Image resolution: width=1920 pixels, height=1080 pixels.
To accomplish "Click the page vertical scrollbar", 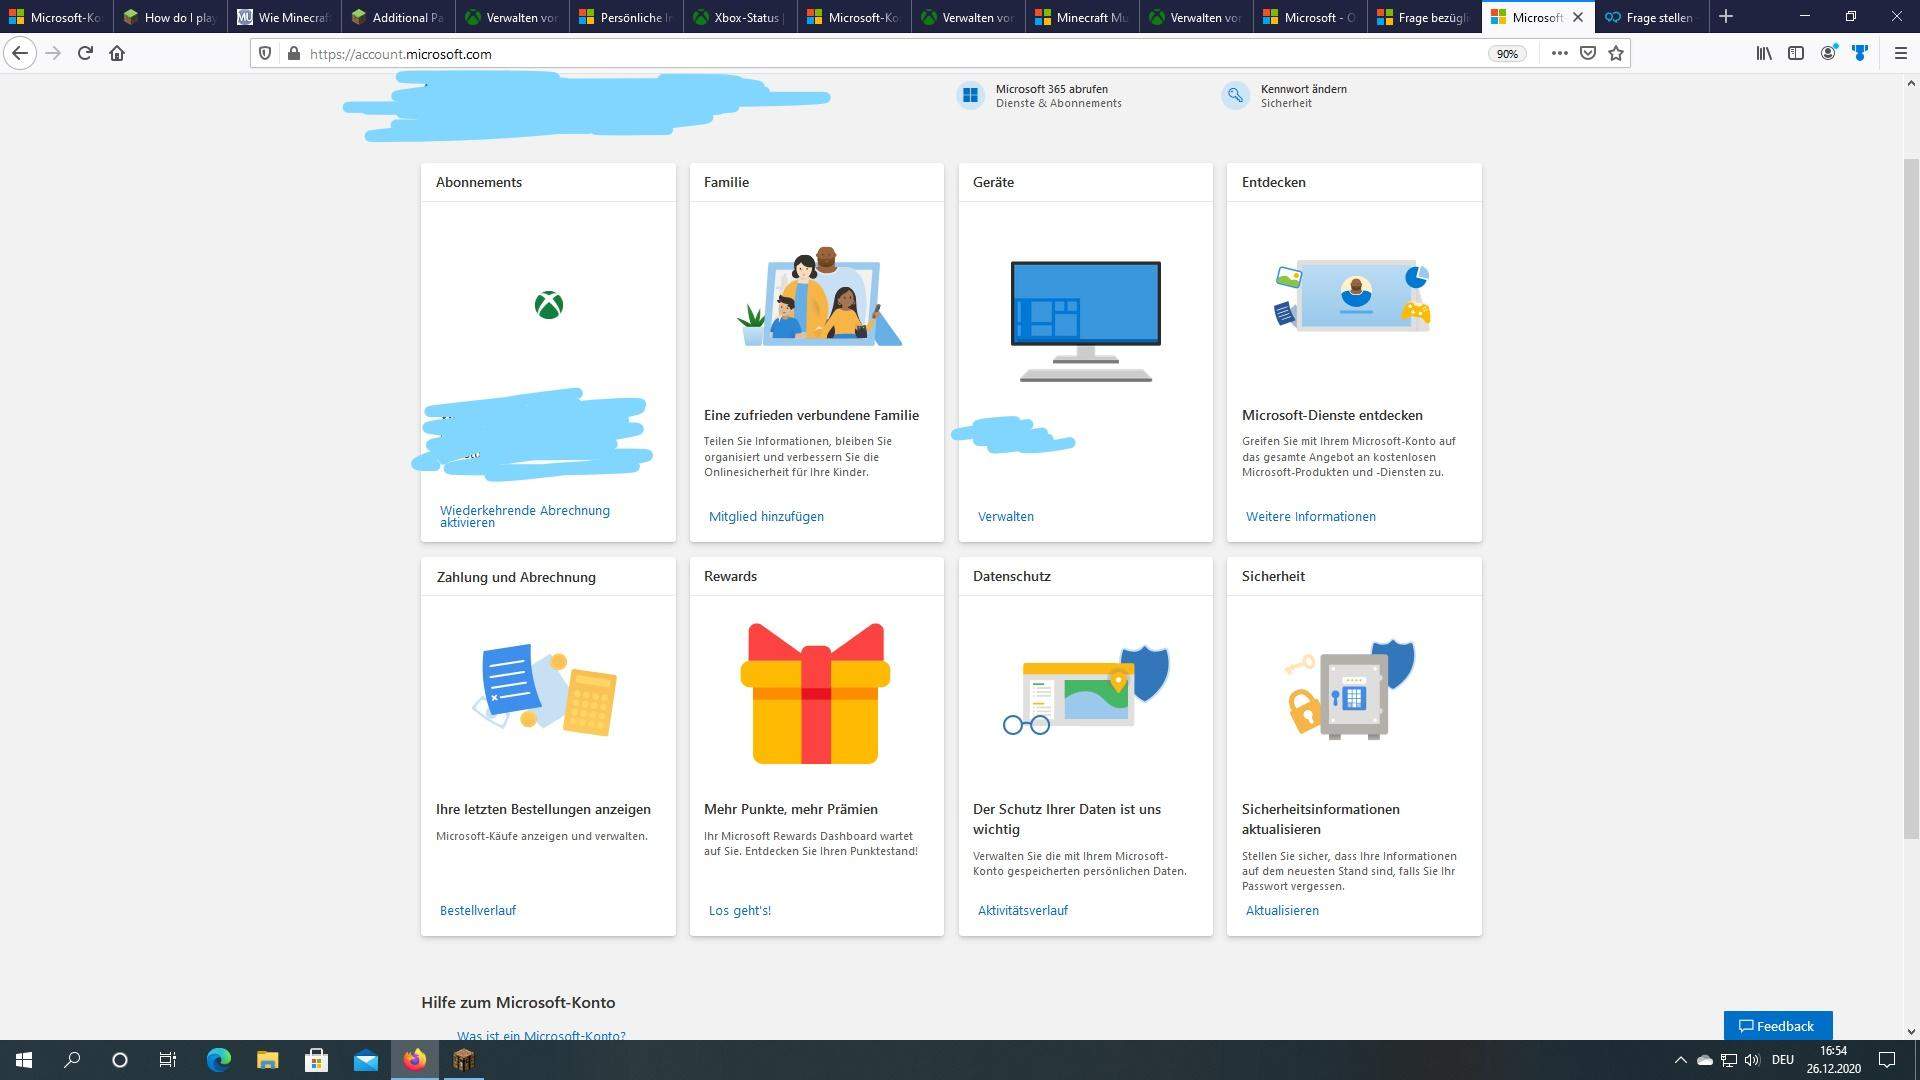I will [x=1910, y=500].
